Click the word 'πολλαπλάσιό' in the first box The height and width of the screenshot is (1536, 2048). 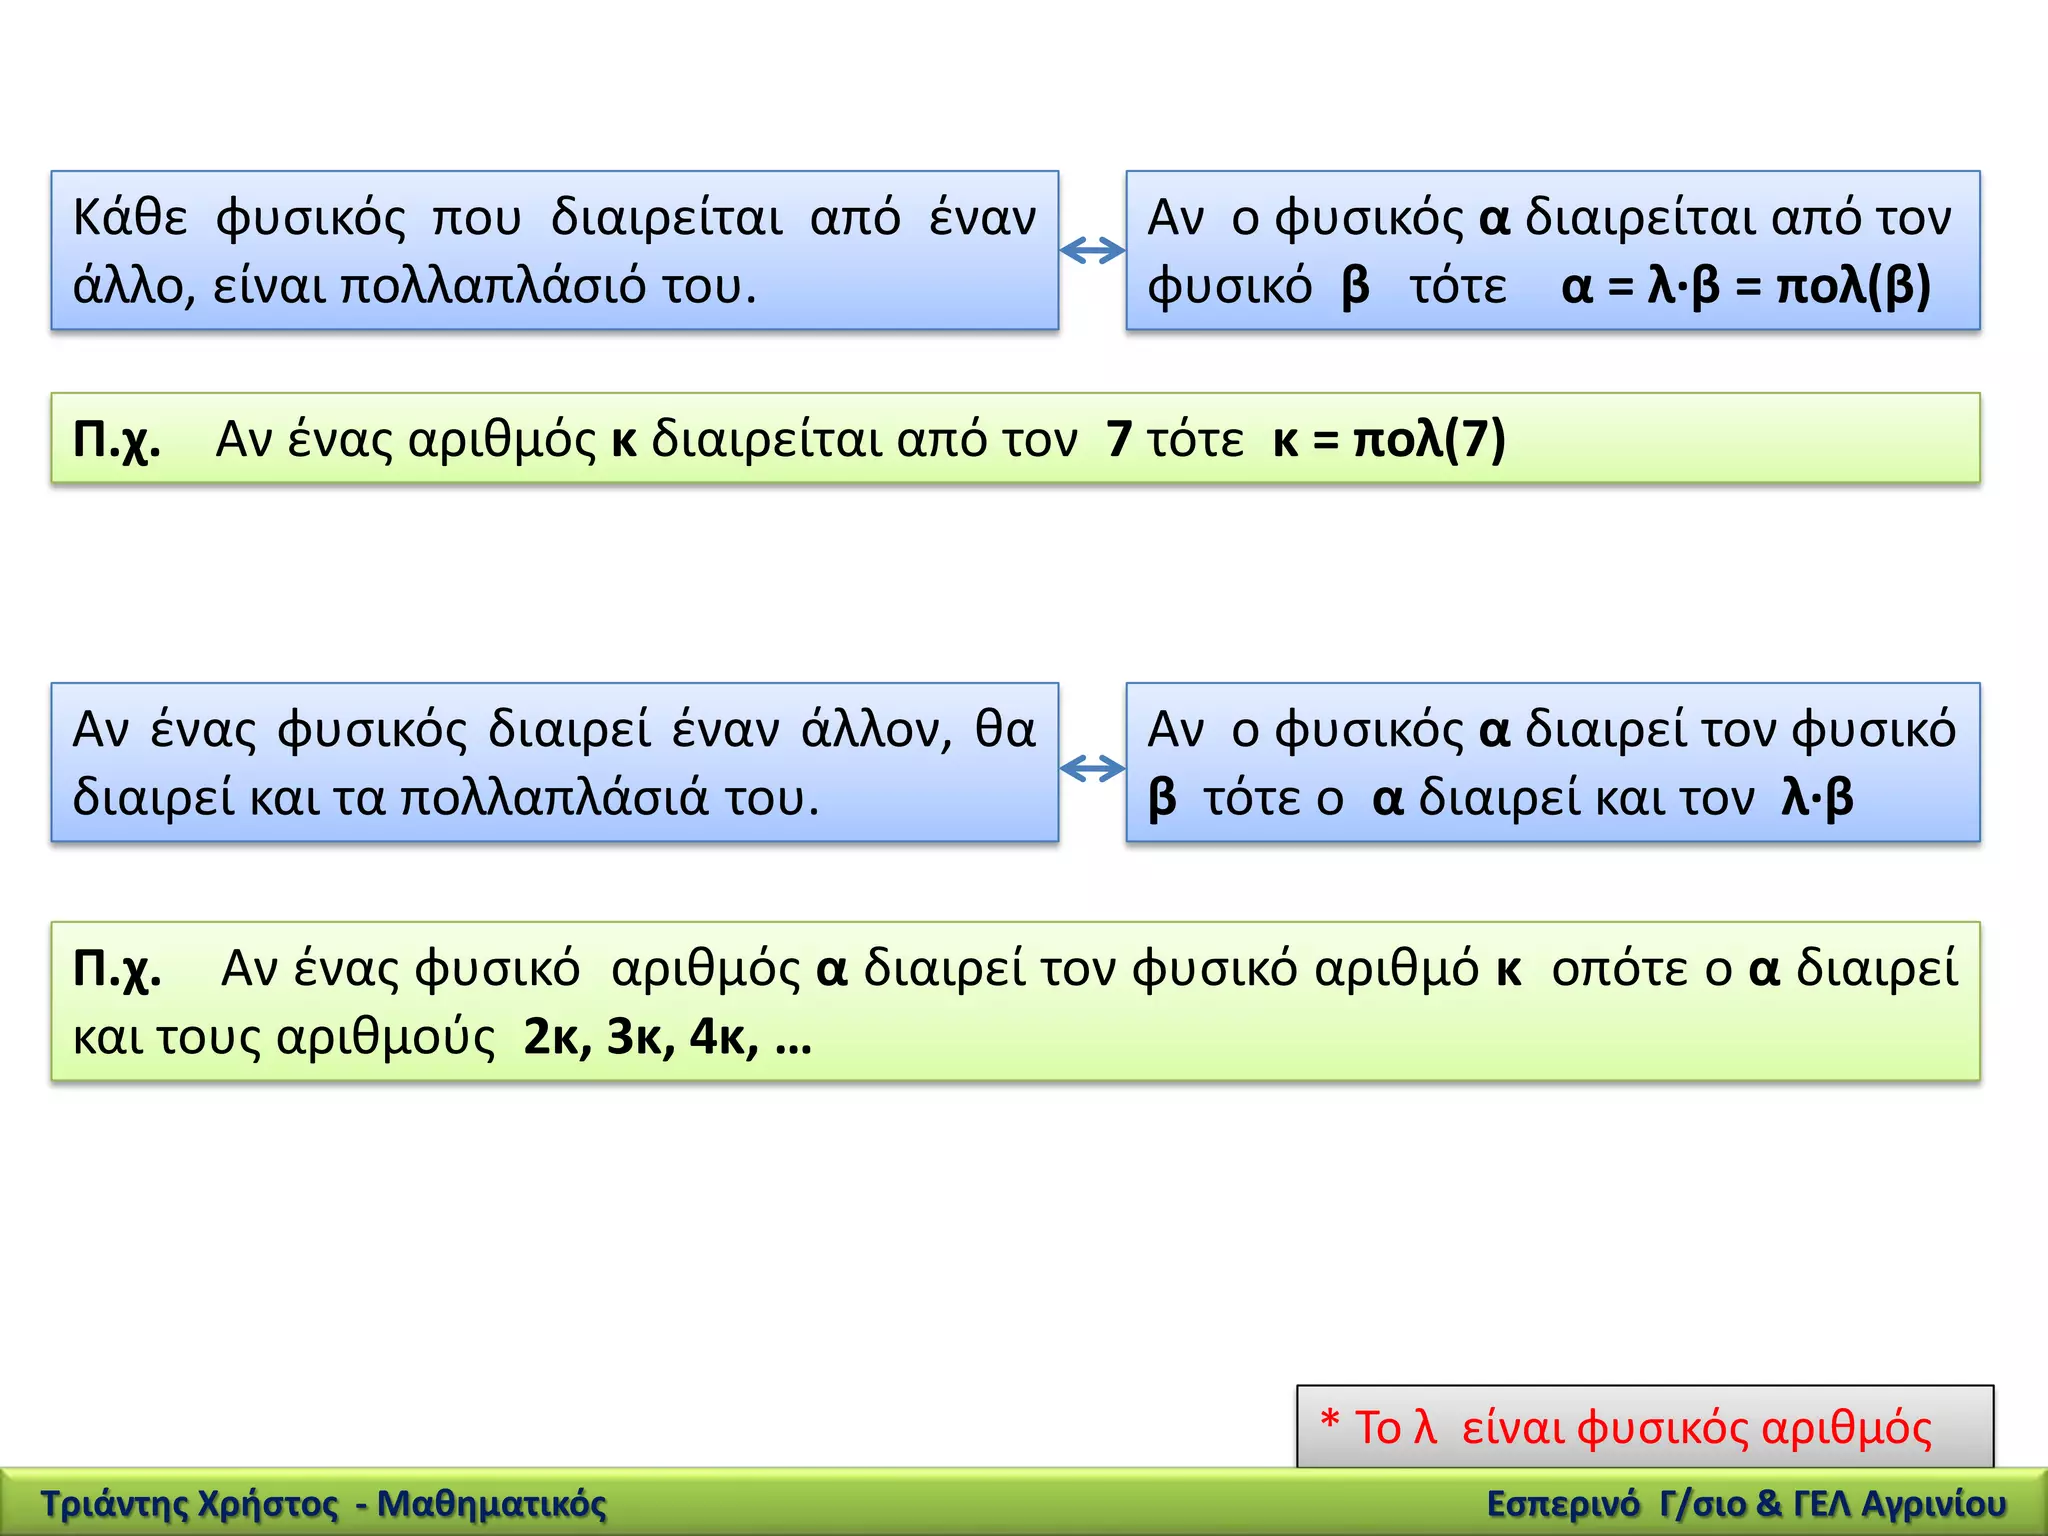click(x=495, y=286)
